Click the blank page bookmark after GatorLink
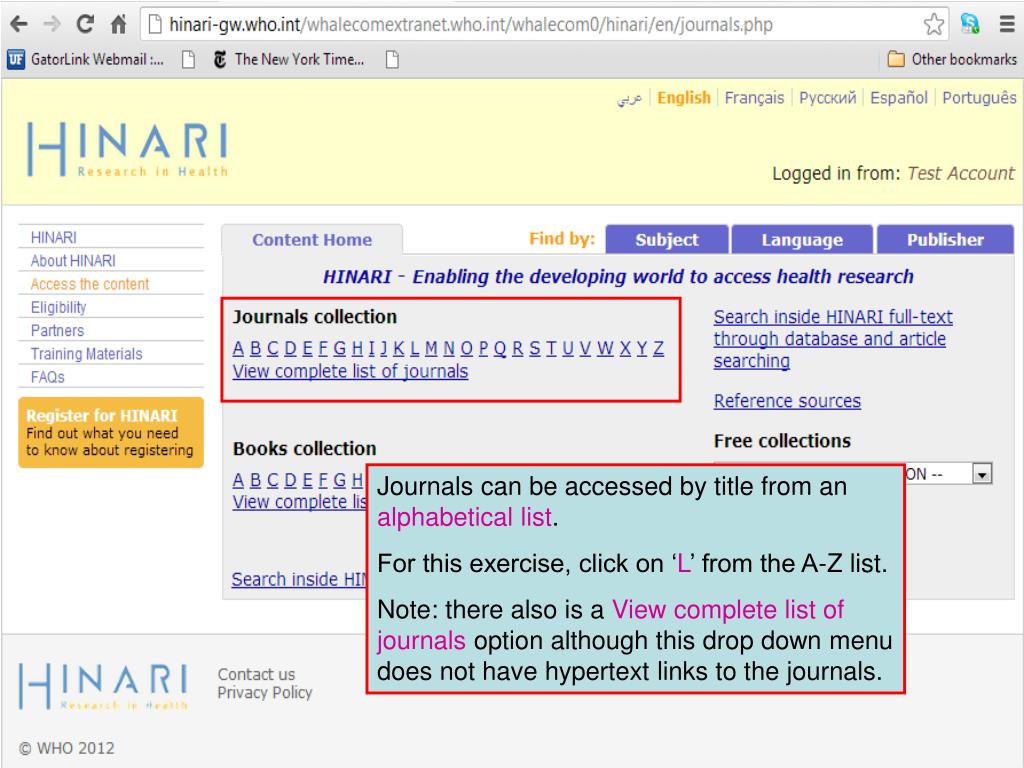 coord(188,59)
